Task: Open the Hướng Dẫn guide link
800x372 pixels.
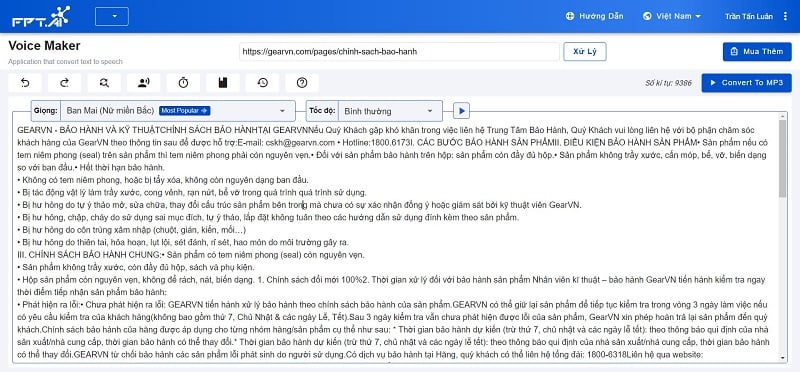Action: pos(594,16)
